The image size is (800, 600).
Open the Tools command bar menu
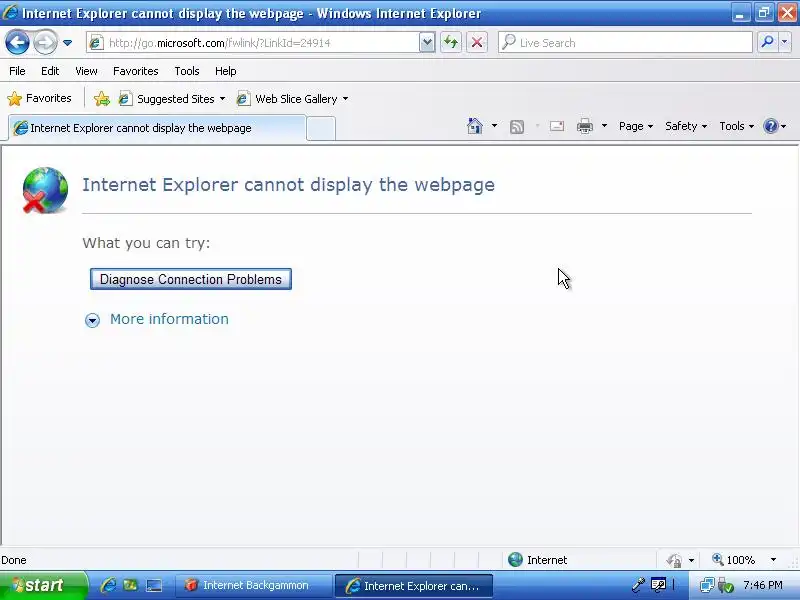click(x=736, y=126)
